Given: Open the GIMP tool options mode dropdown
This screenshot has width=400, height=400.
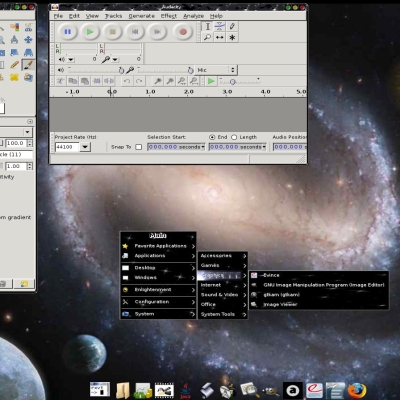Looking at the screenshot, I should (x=27, y=132).
